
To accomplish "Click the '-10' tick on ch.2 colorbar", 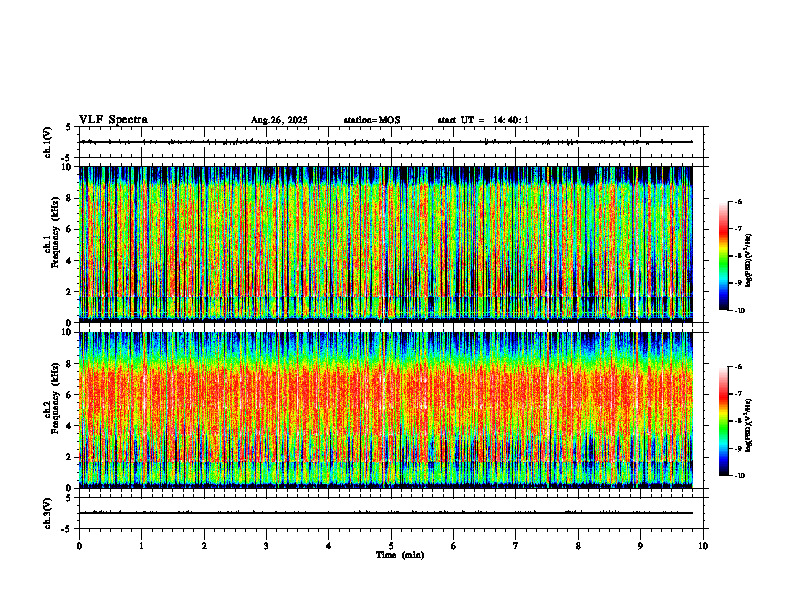I will 740,476.
